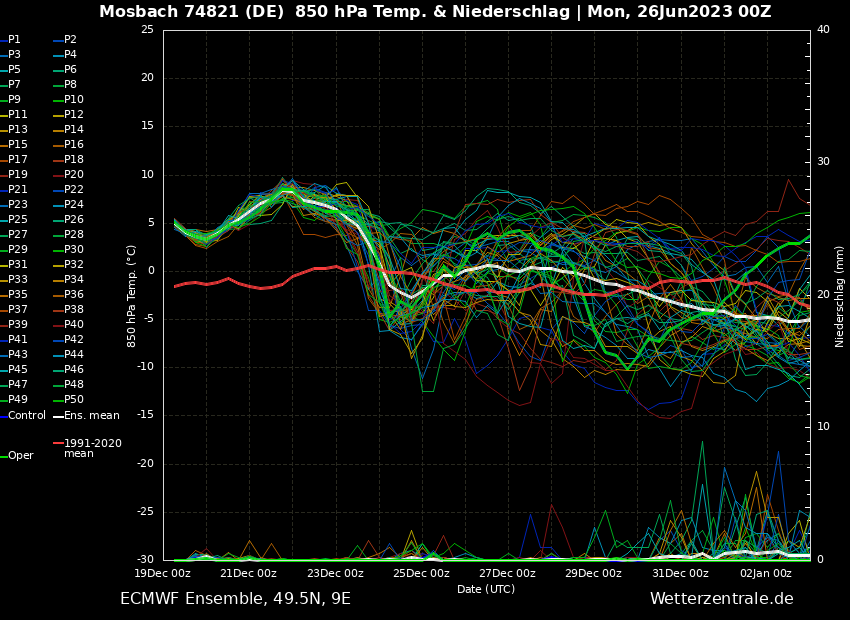This screenshot has height=620, width=850.
Task: Click the red line swatch beside 1991-2020 mean
Action: (x=58, y=443)
